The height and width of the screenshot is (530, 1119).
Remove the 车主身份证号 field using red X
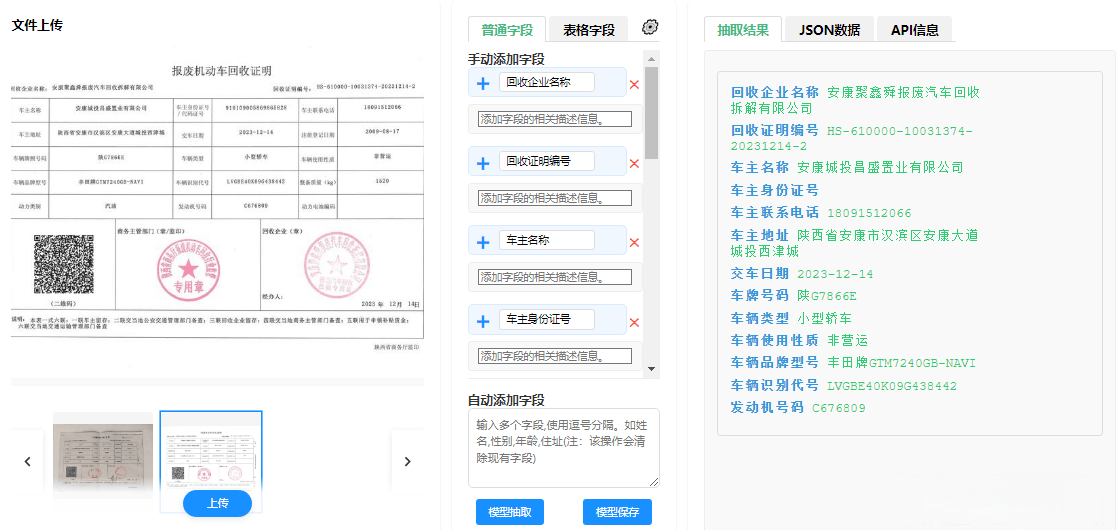634,321
